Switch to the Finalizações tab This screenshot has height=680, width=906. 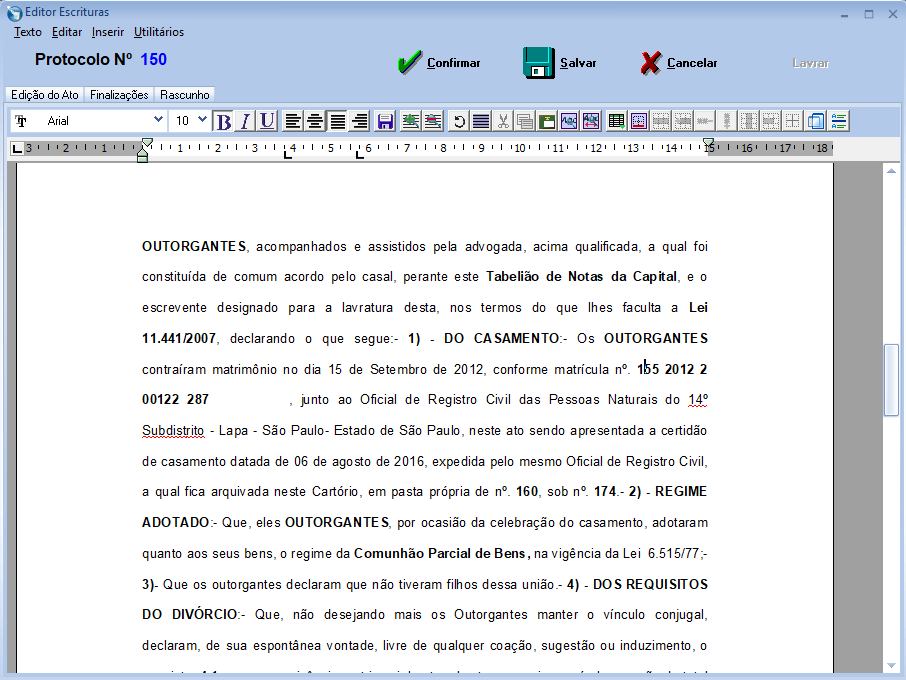tap(119, 95)
